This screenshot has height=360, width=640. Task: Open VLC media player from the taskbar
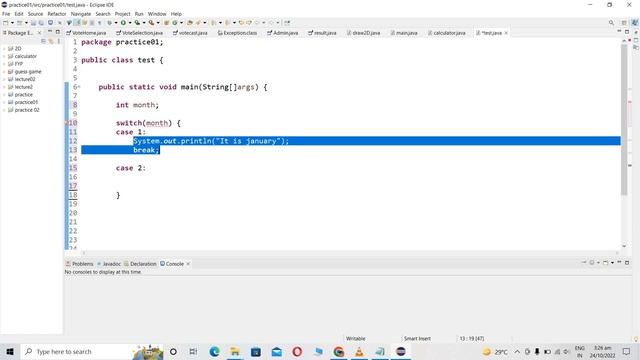pos(359,351)
